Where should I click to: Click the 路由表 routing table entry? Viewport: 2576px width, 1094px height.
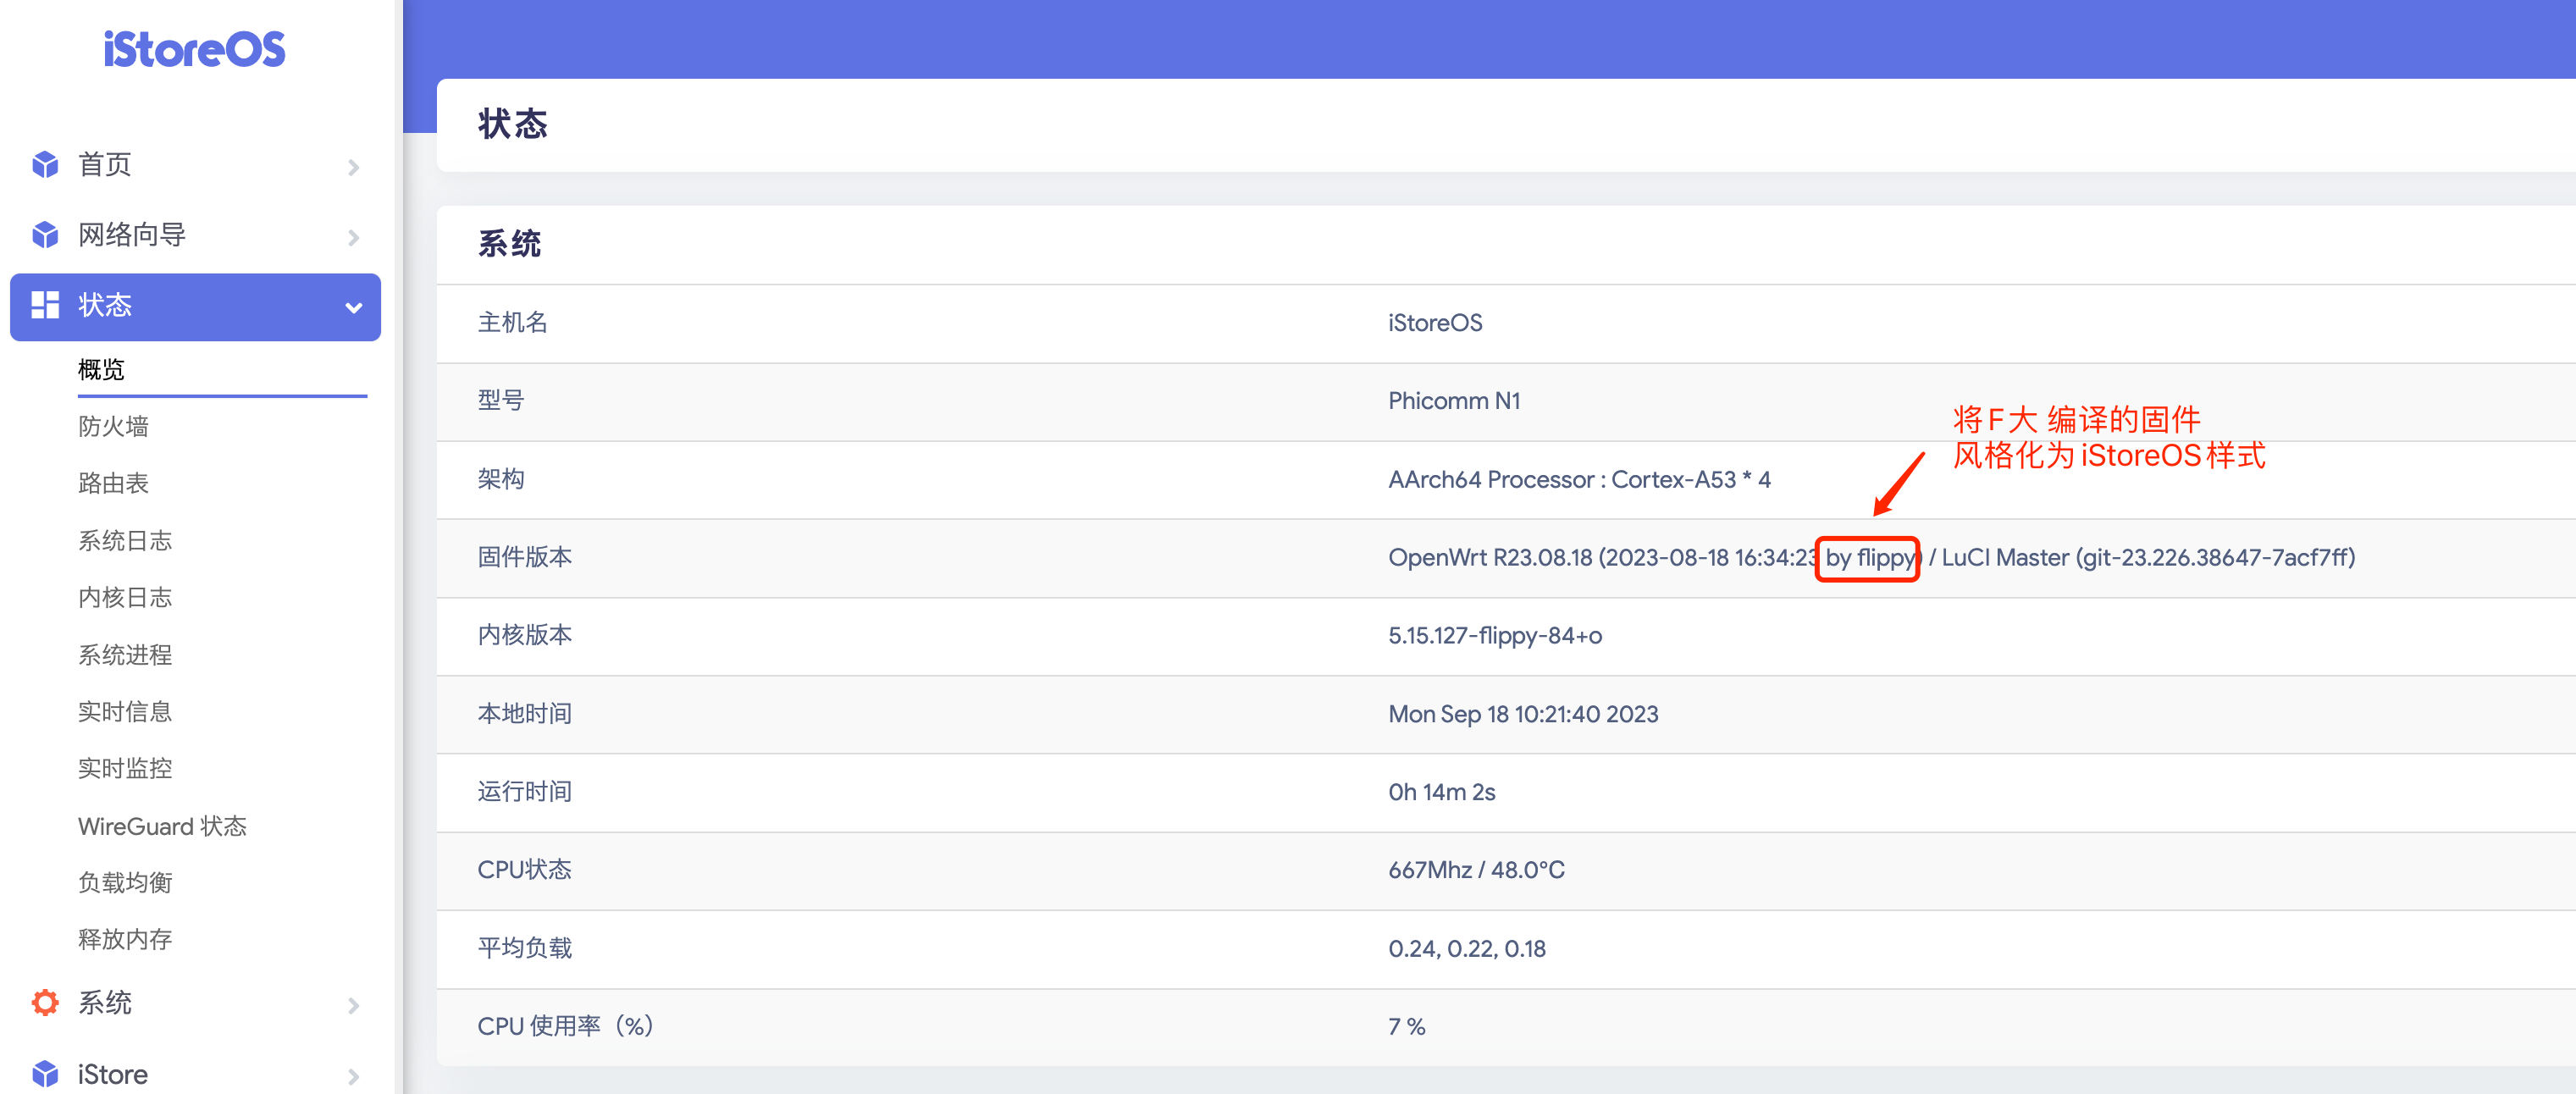click(x=113, y=483)
